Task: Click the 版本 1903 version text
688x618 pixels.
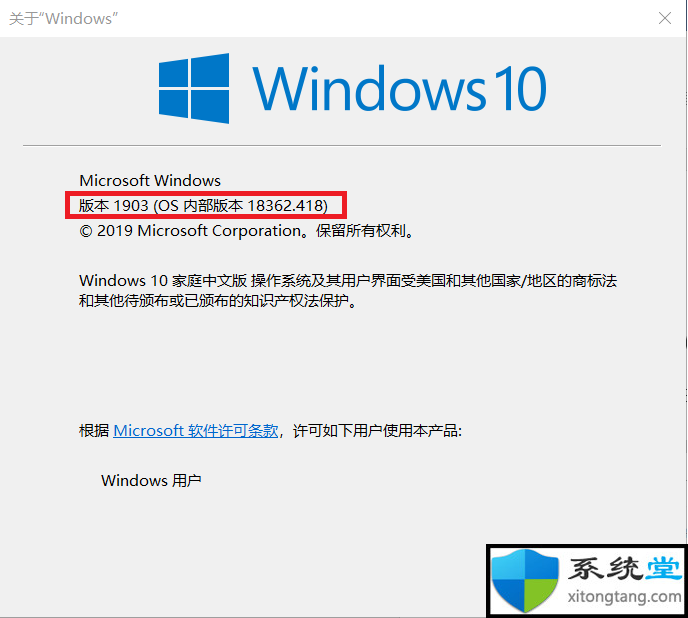Action: coord(114,205)
